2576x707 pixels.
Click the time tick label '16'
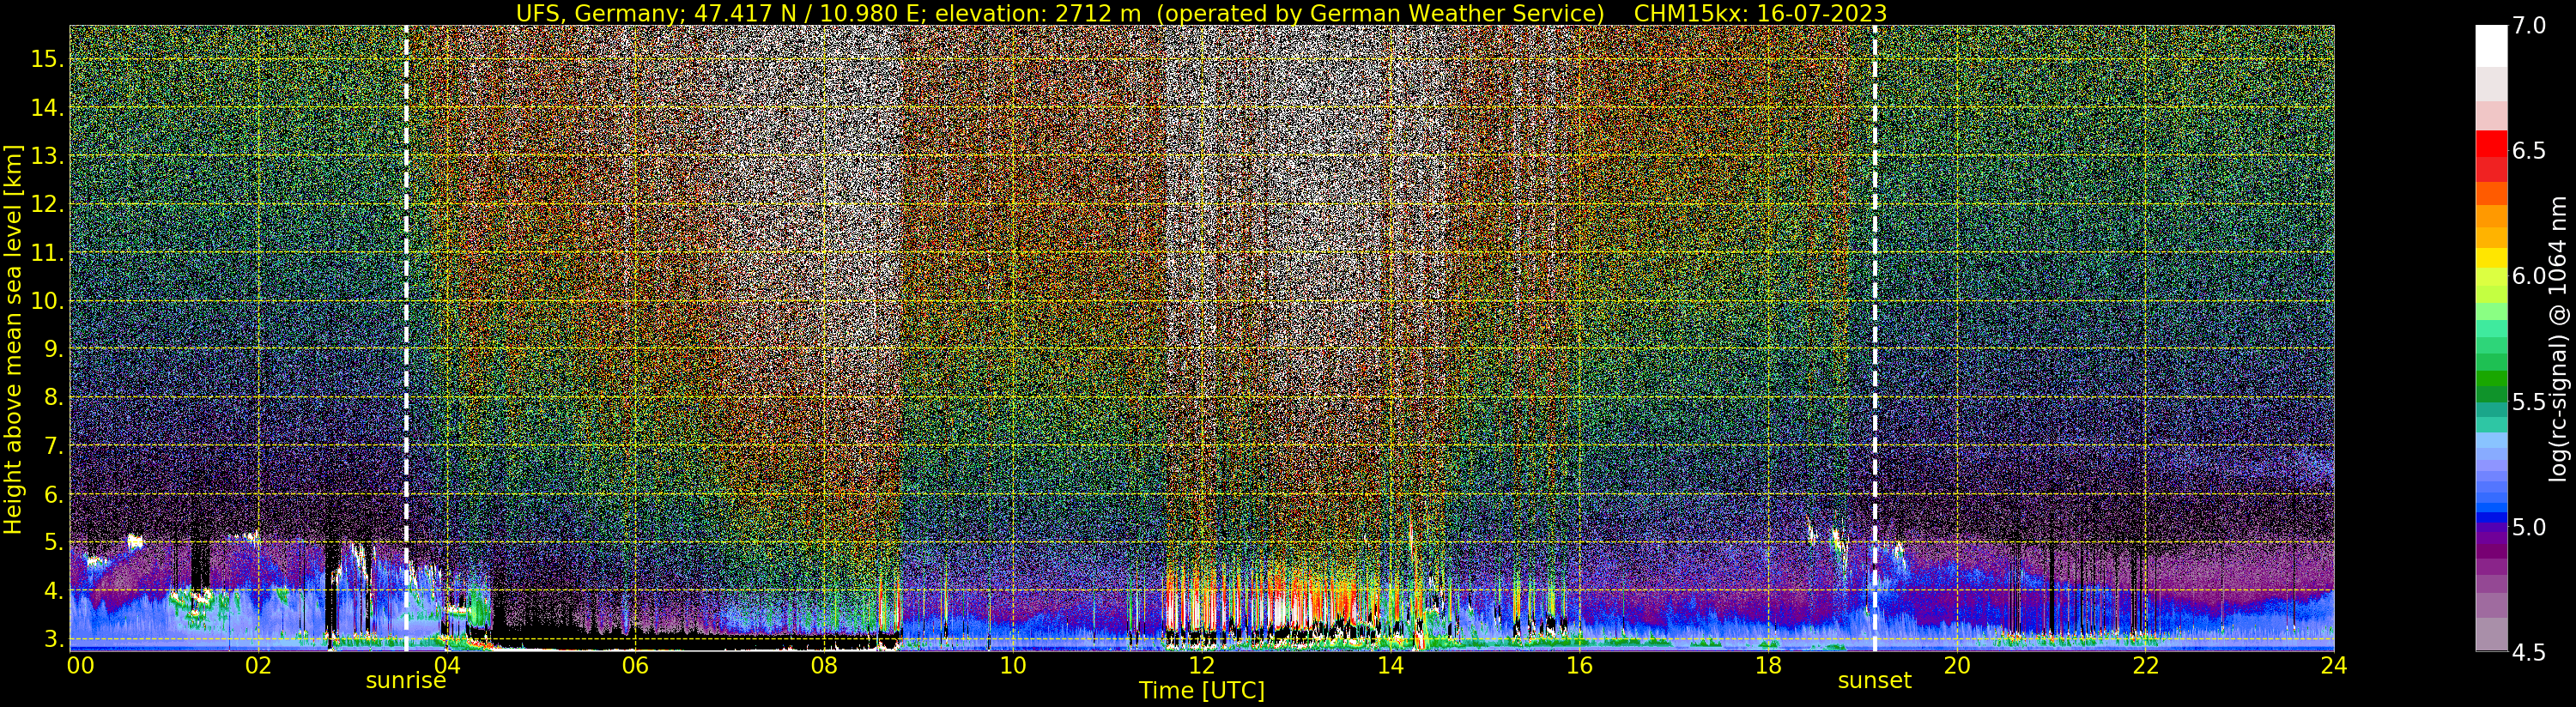(1579, 665)
